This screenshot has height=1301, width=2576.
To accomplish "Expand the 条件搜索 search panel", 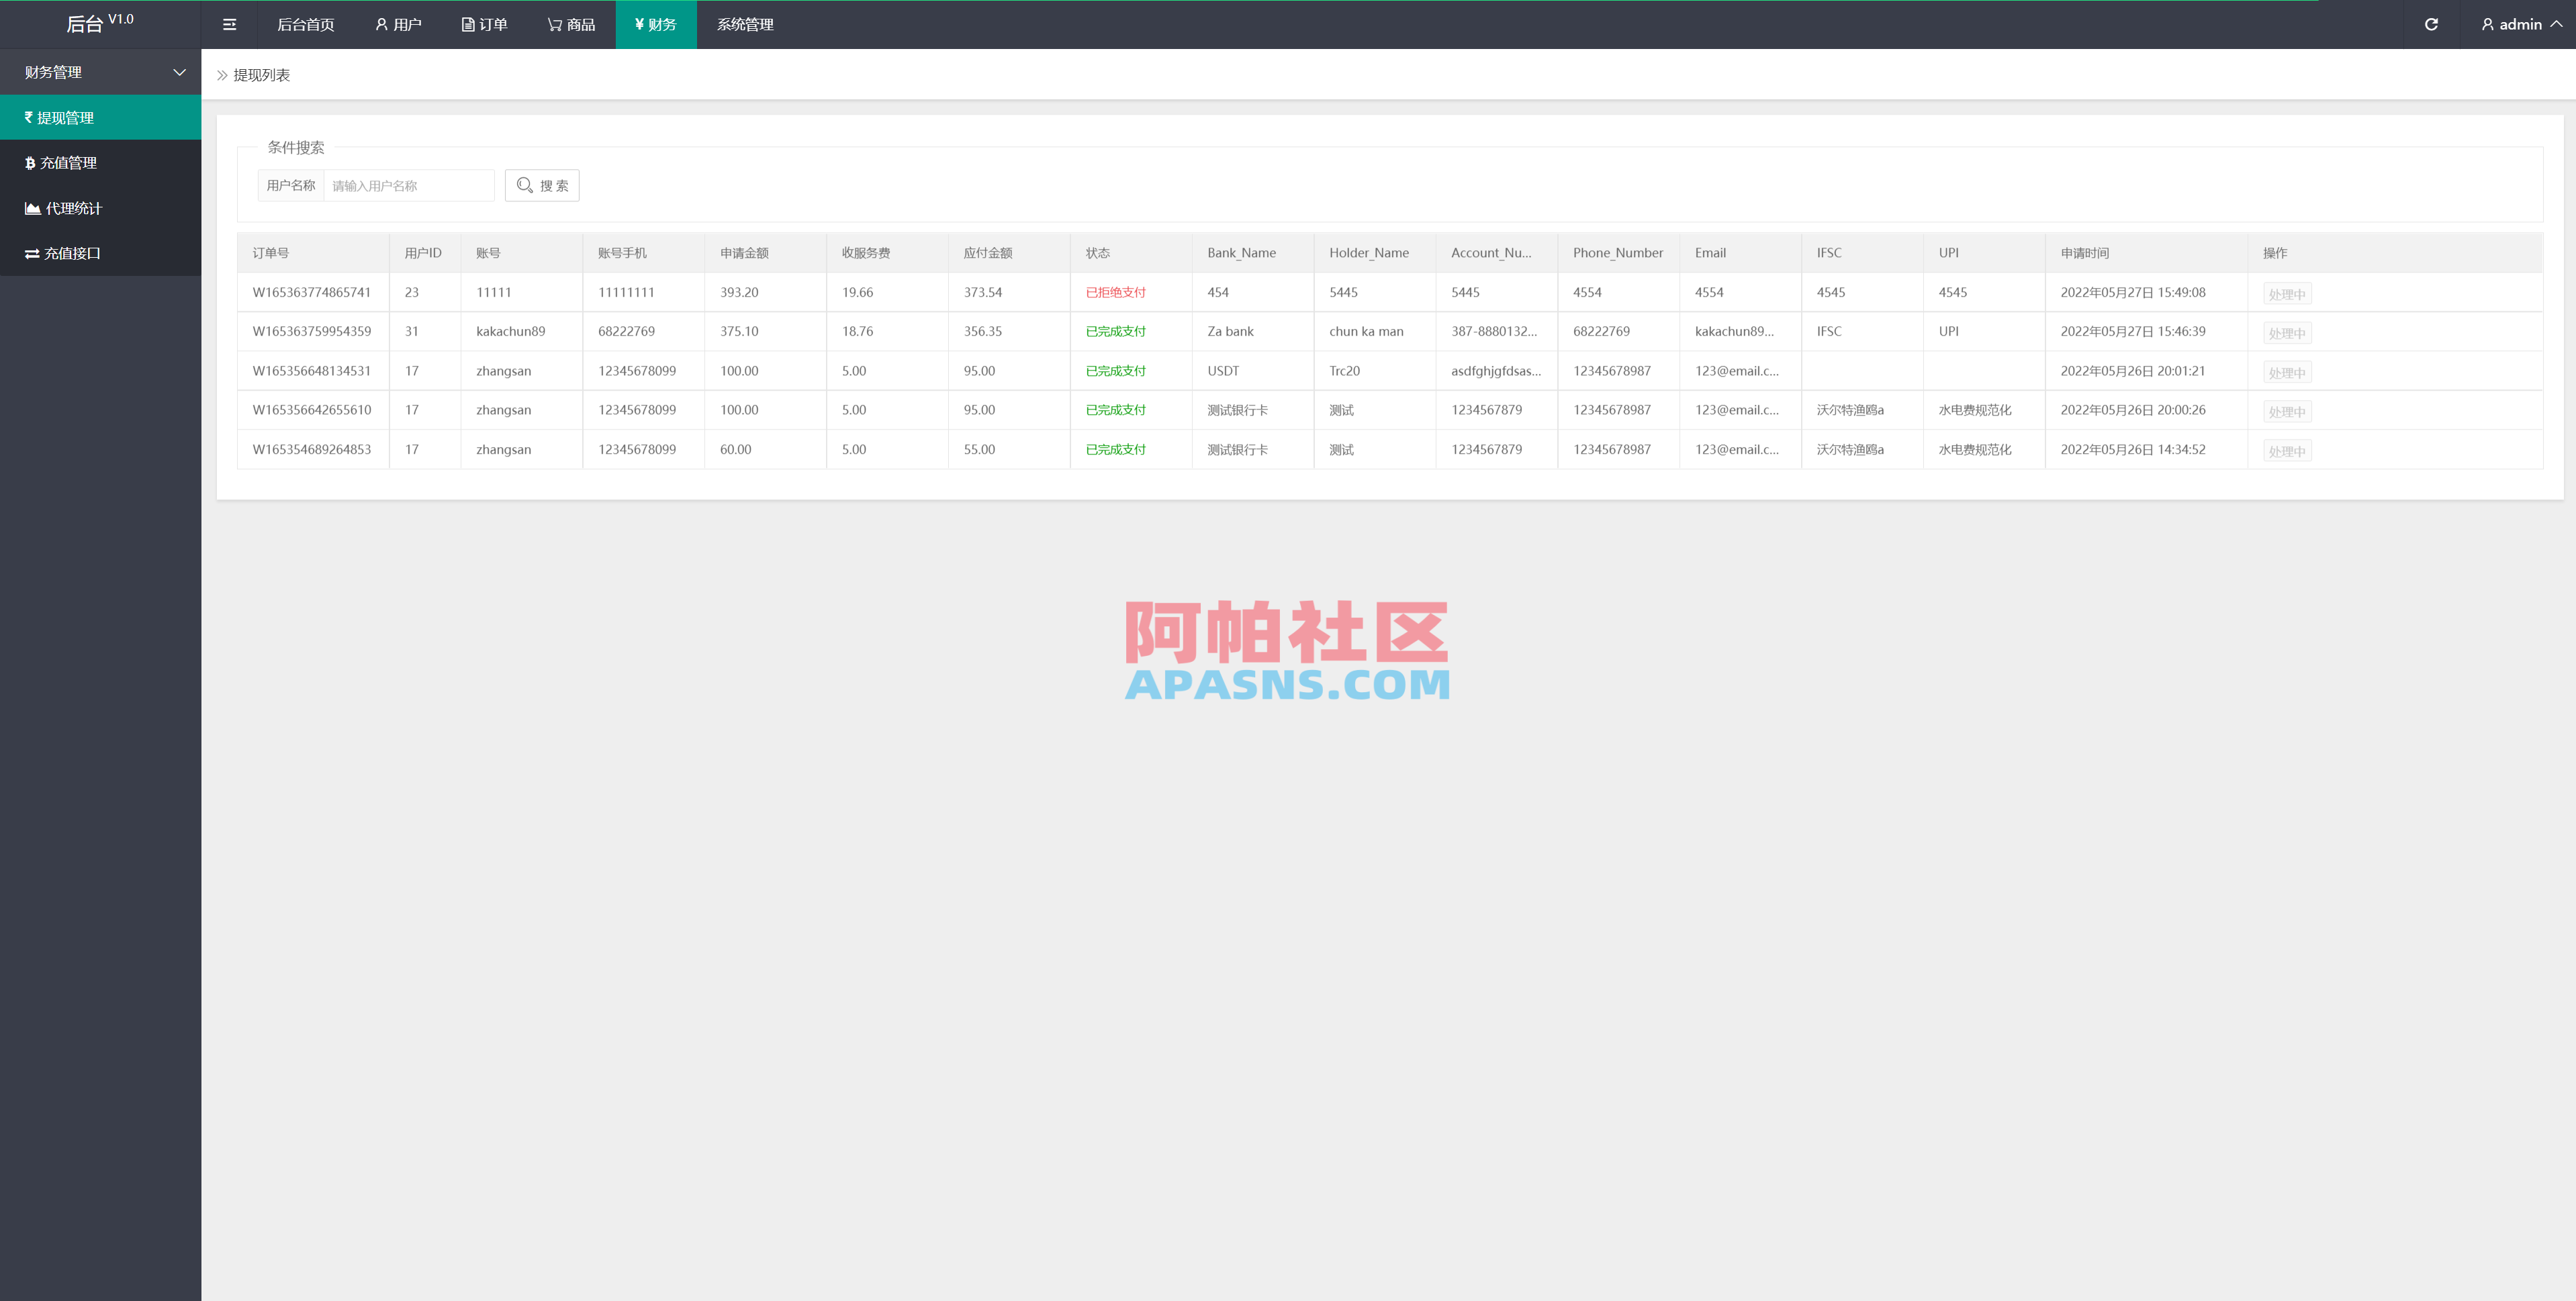I will [296, 147].
